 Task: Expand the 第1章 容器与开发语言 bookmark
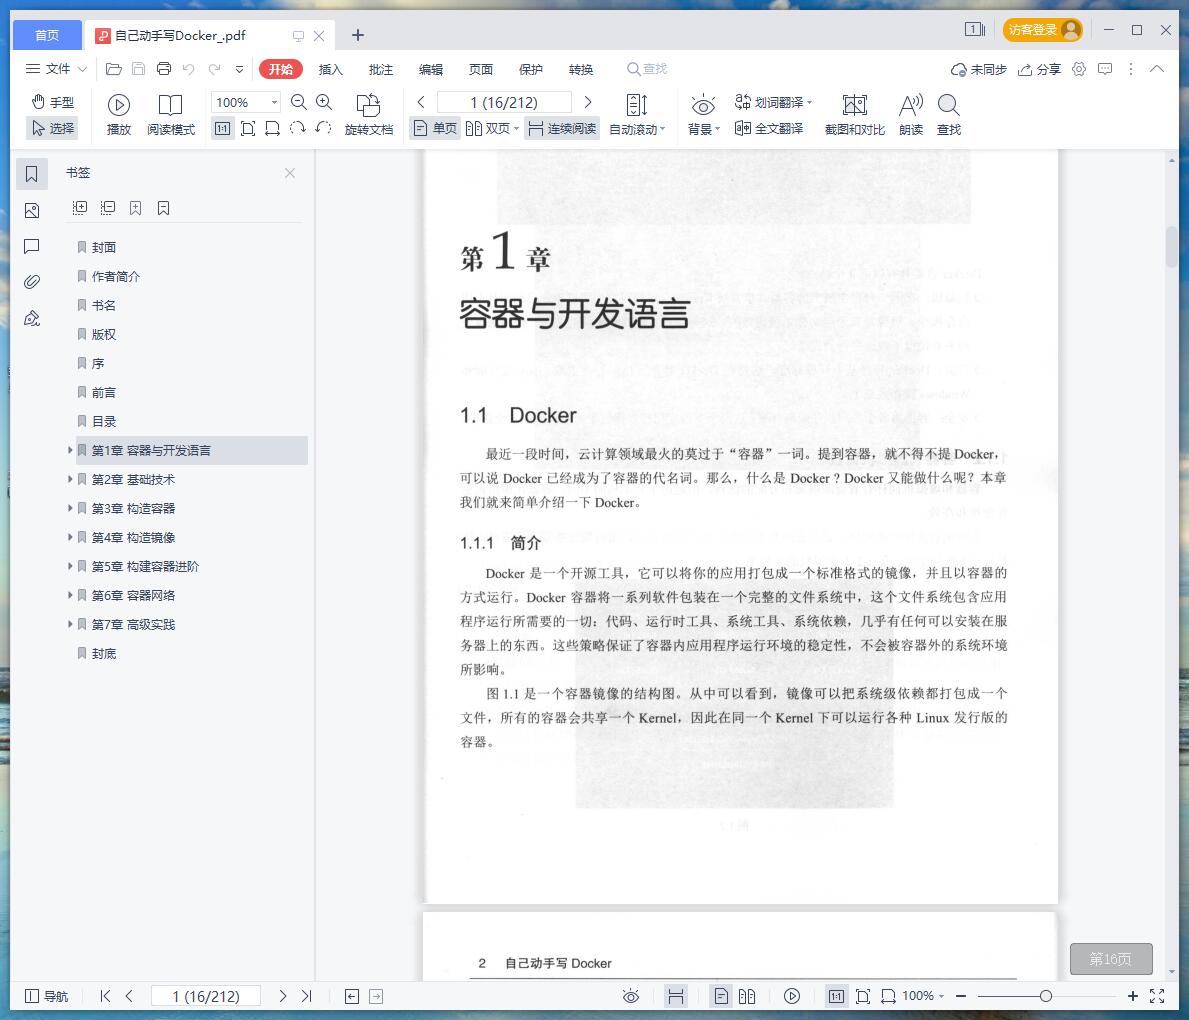point(70,450)
